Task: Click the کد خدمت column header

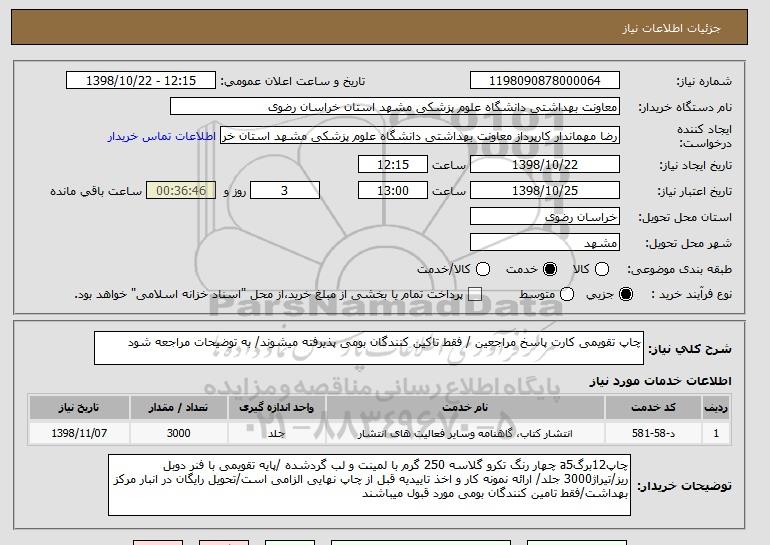Action: pyautogui.click(x=653, y=408)
